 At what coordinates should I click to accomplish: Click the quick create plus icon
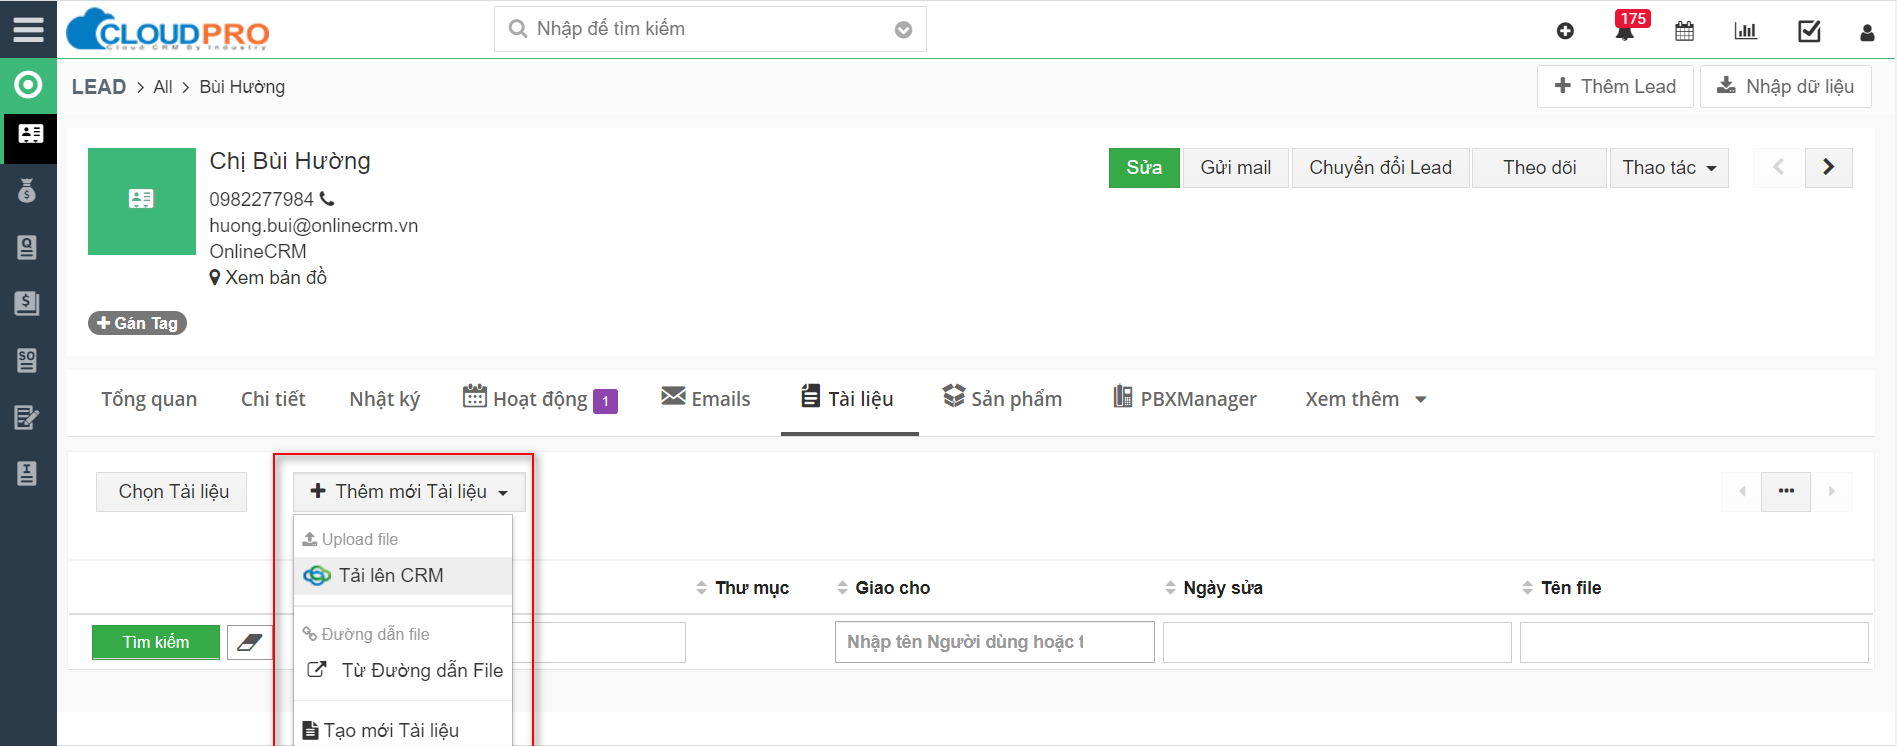(x=1565, y=31)
